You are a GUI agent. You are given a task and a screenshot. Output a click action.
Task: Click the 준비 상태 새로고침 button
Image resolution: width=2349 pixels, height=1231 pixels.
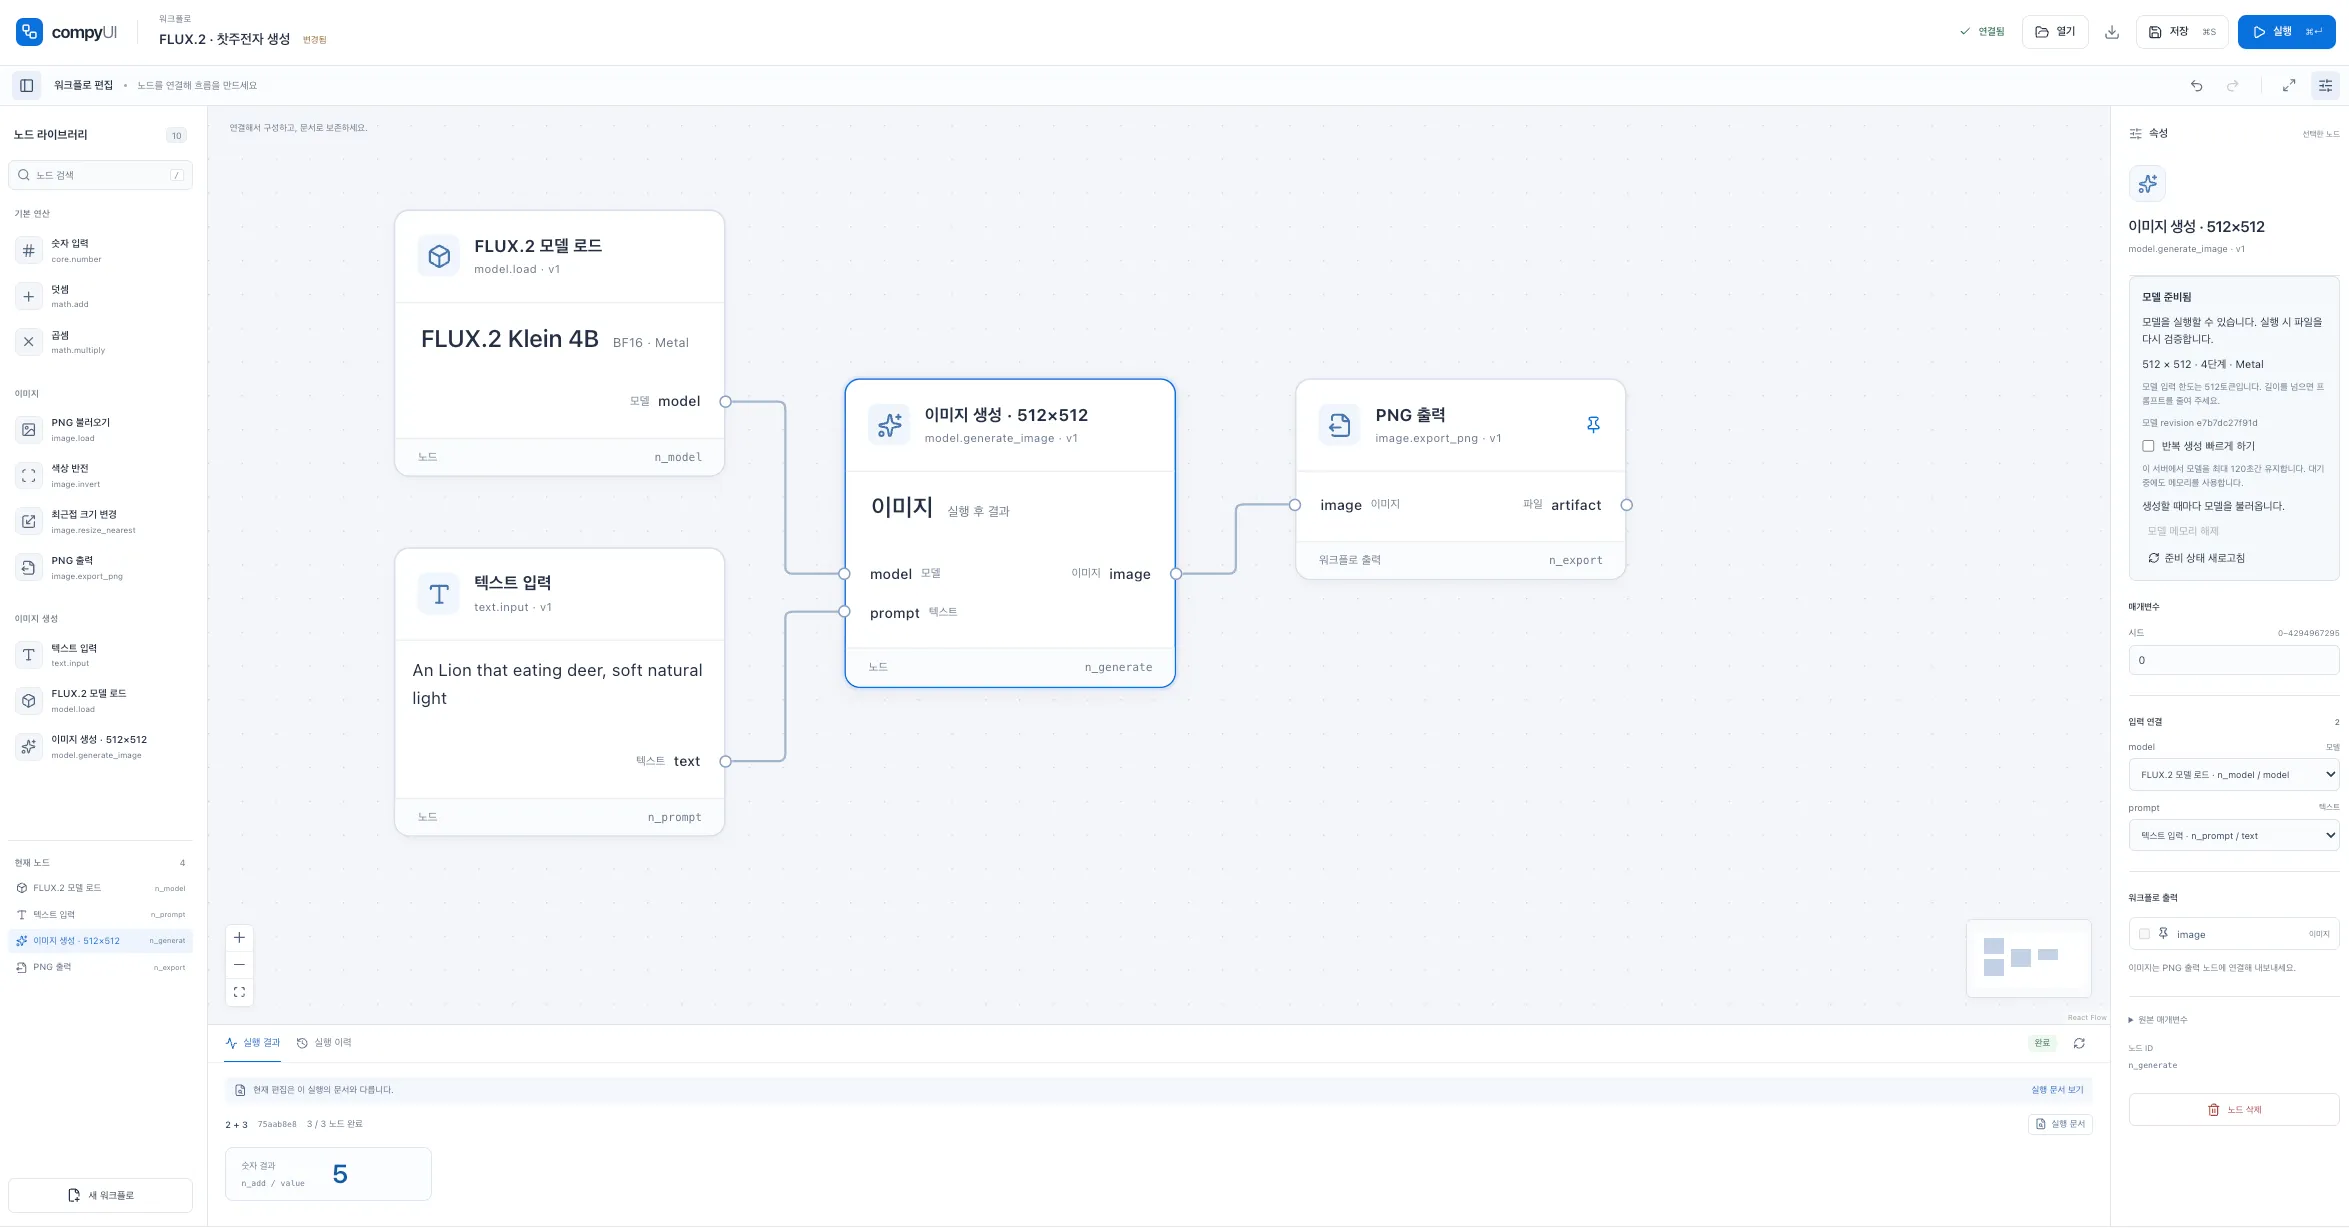click(2196, 558)
